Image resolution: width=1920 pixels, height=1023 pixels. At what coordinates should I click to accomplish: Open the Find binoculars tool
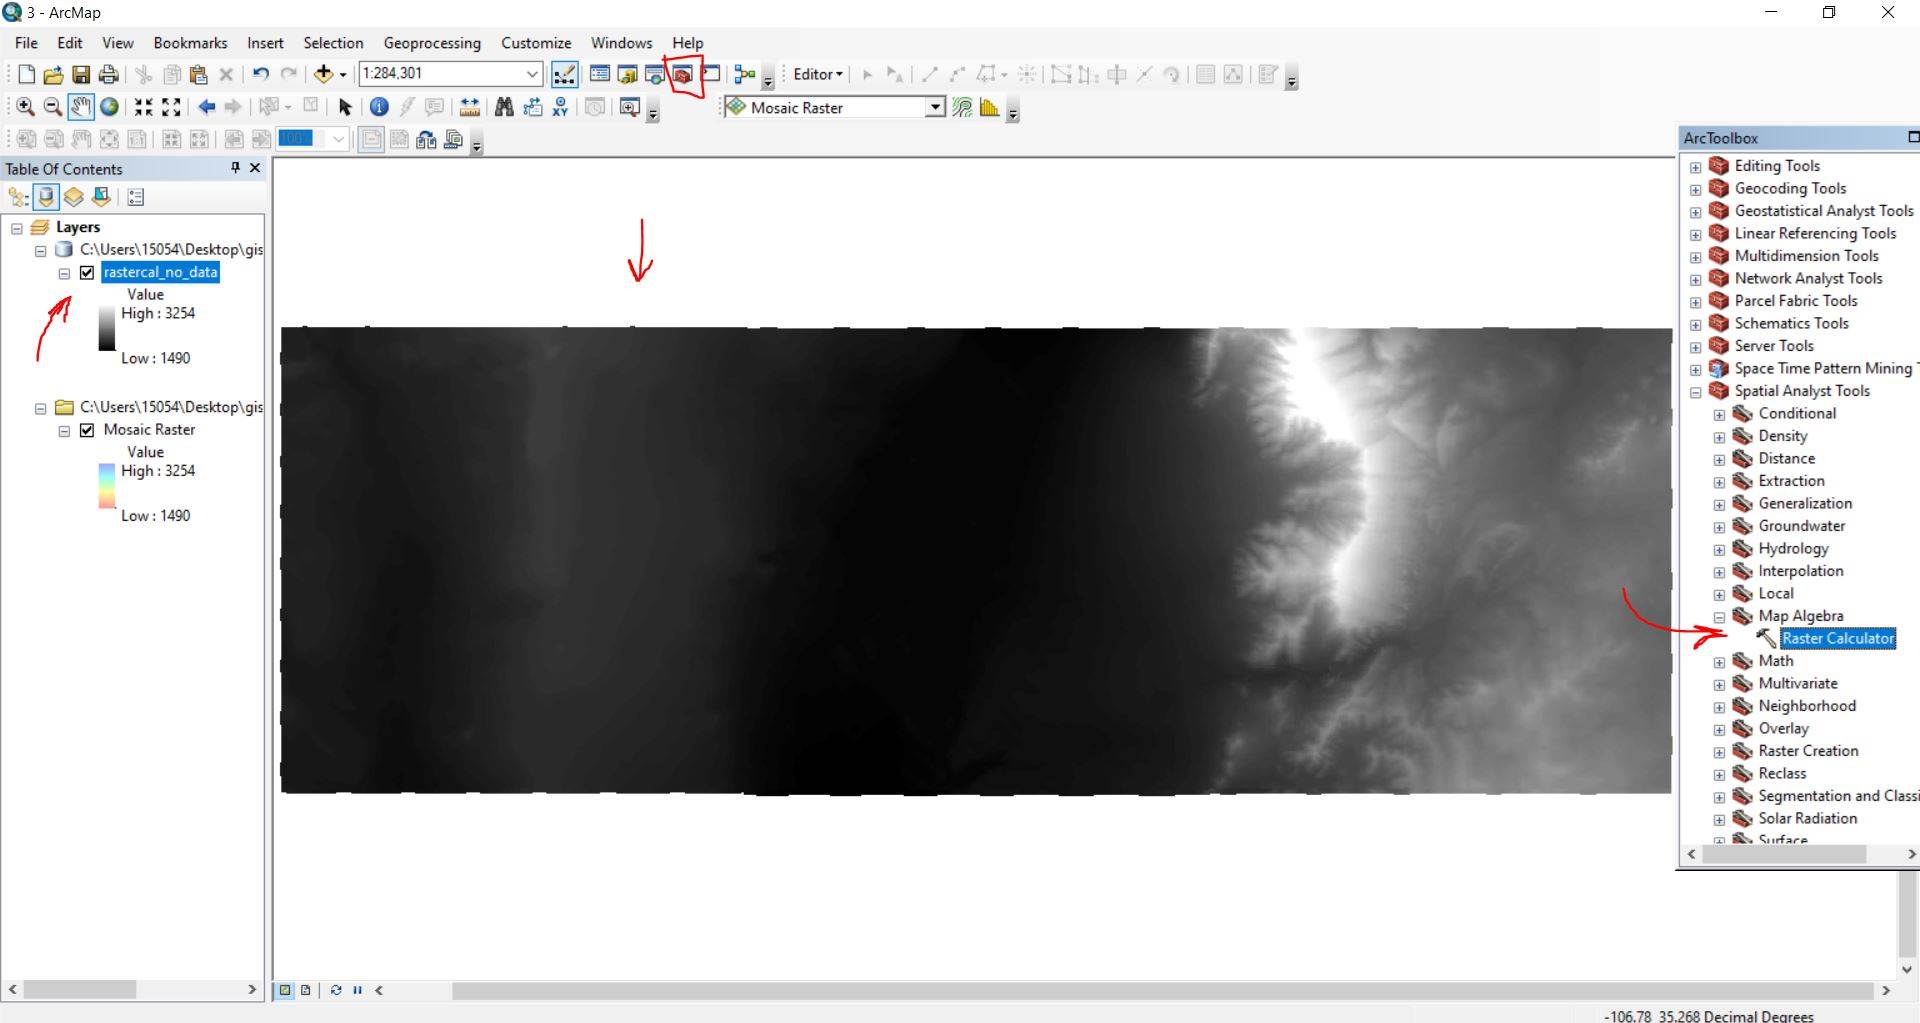coord(504,107)
